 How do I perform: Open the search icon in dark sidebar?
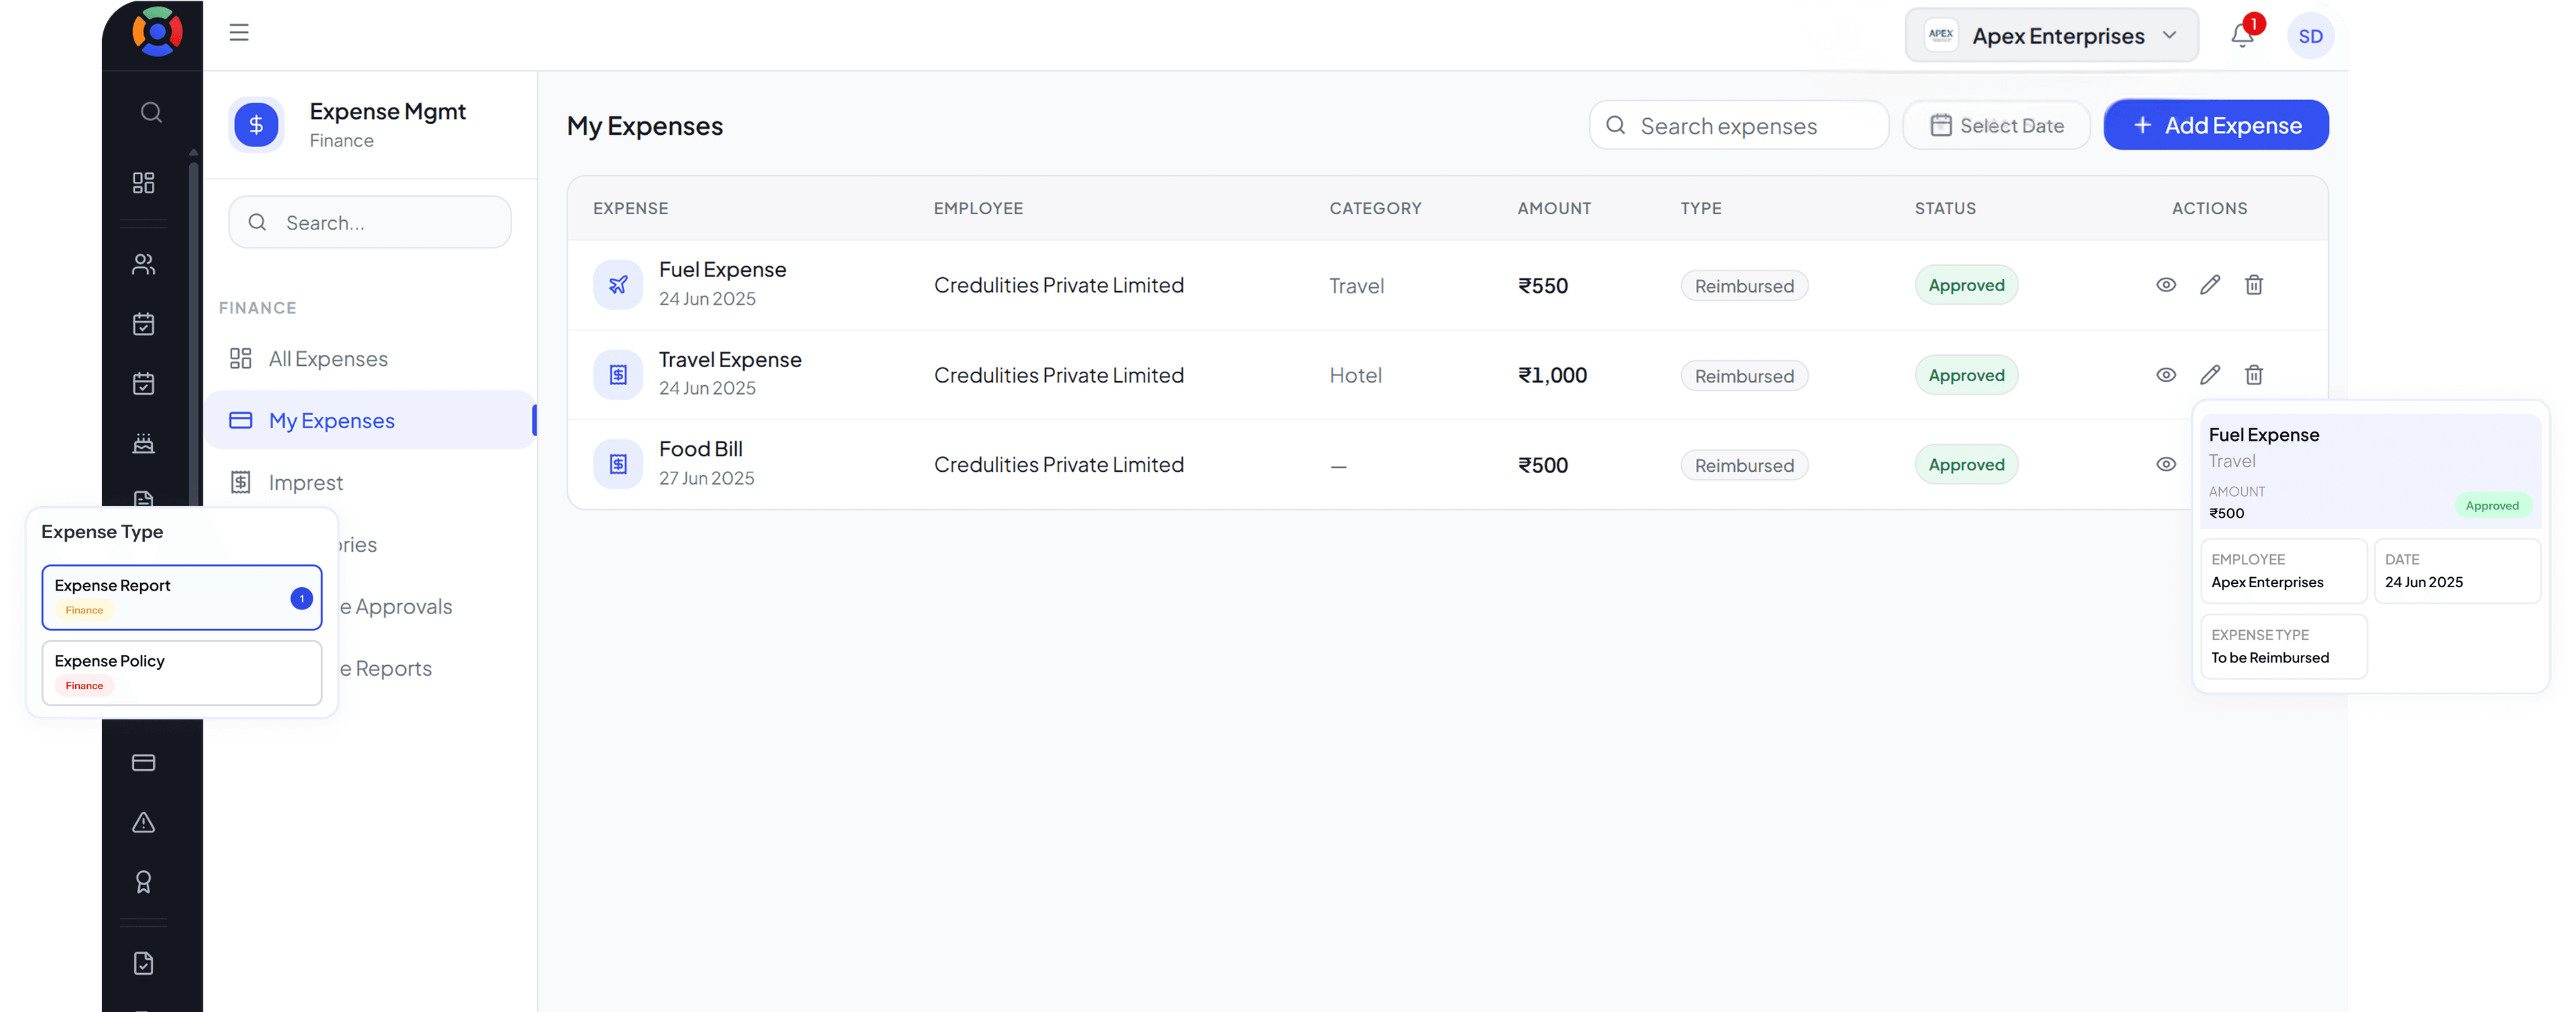(x=151, y=112)
